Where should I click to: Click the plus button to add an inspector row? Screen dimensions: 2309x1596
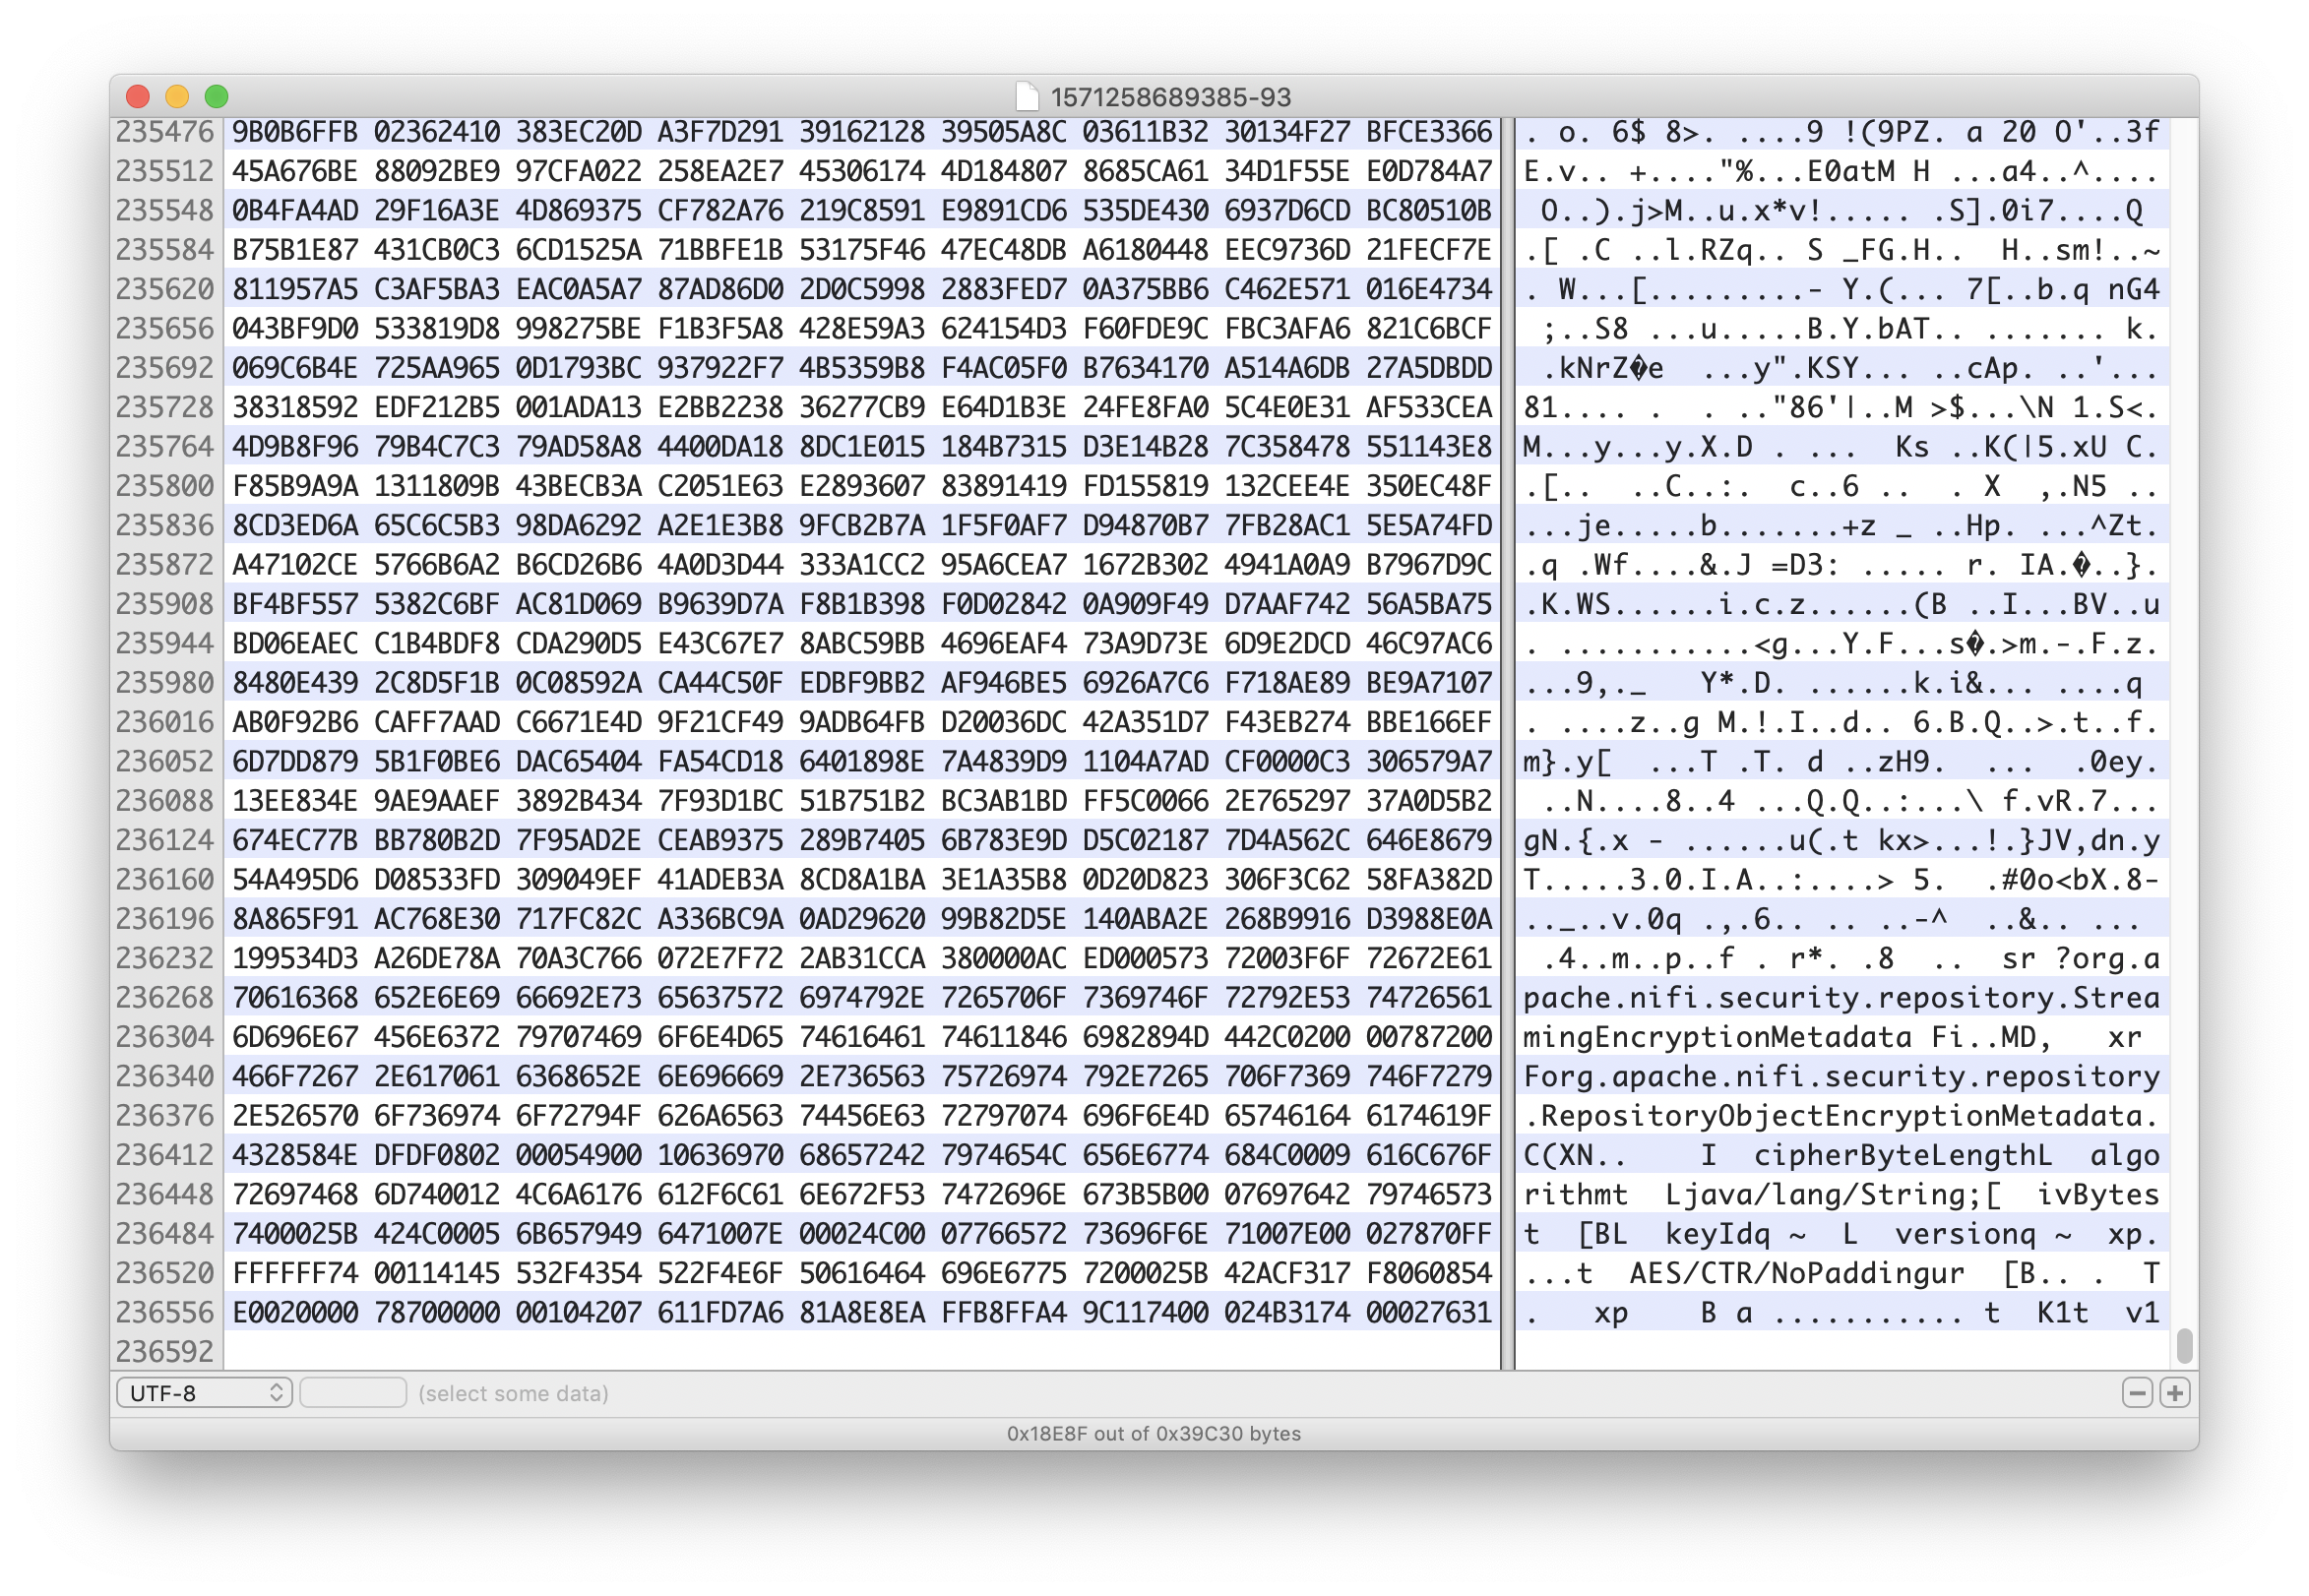(2175, 1392)
